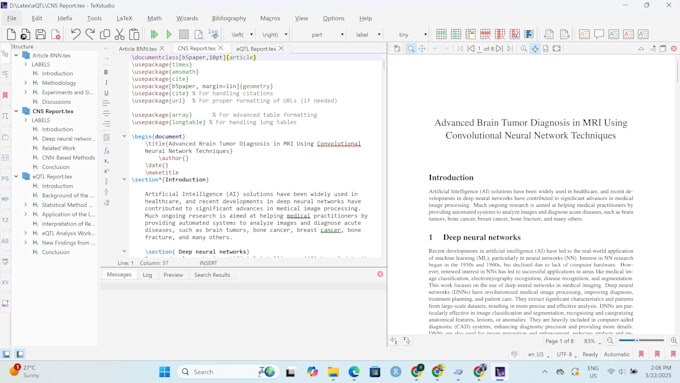This screenshot has height=383, width=680.
Task: Open the View Log toolbar icon
Action: pos(213,34)
